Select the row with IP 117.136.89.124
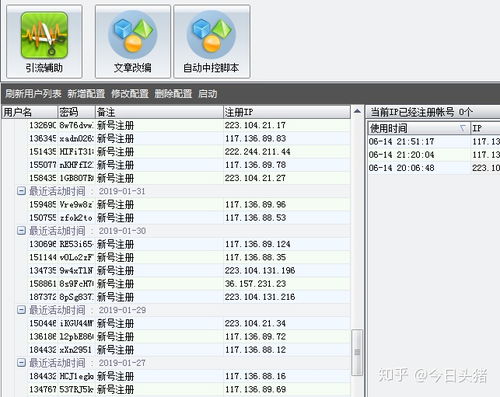Viewport: 500px width, 397px height. pos(189,244)
